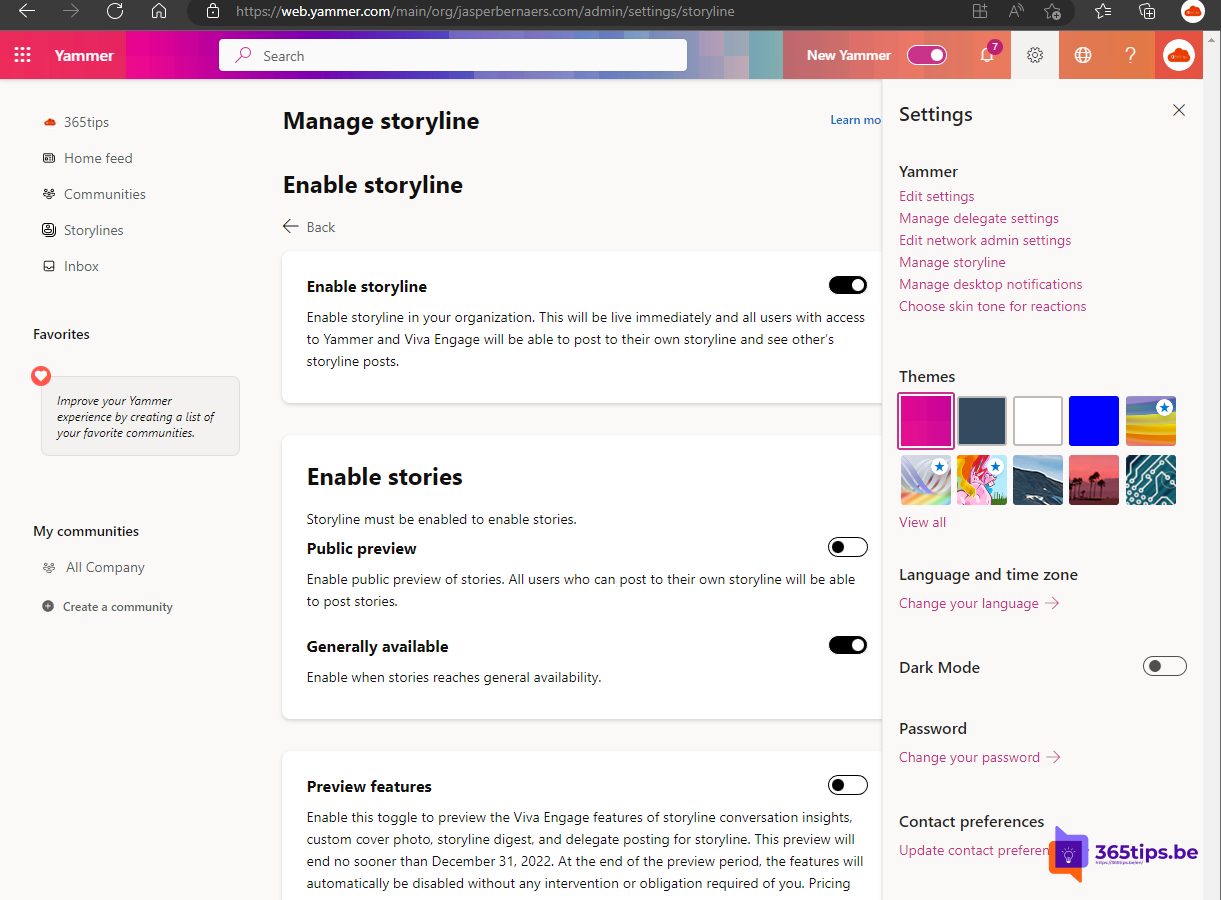Screen dimensions: 1221x900
Task: Click the Storylines icon in sidebar
Action: pos(49,230)
